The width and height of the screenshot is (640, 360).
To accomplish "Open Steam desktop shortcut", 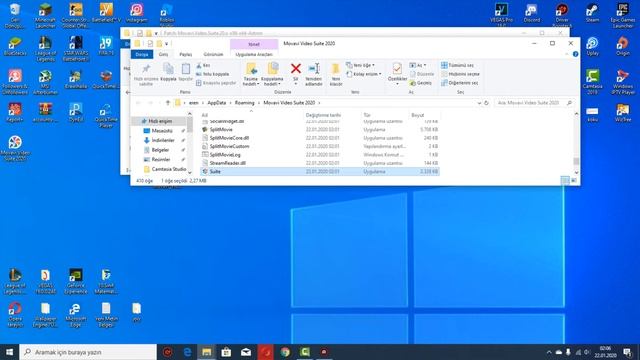I will tap(592, 13).
